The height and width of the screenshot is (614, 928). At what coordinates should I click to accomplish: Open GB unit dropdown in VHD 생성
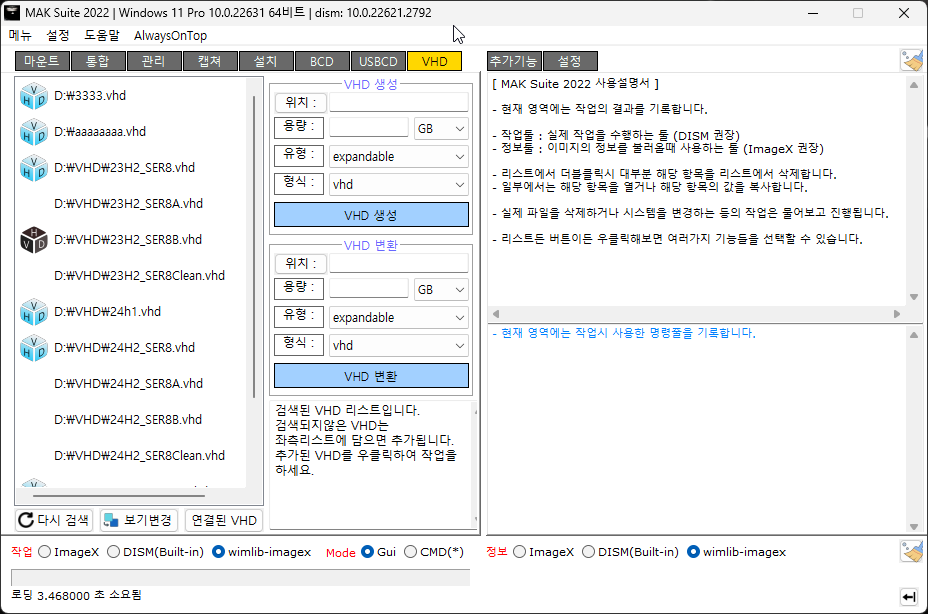pos(441,128)
